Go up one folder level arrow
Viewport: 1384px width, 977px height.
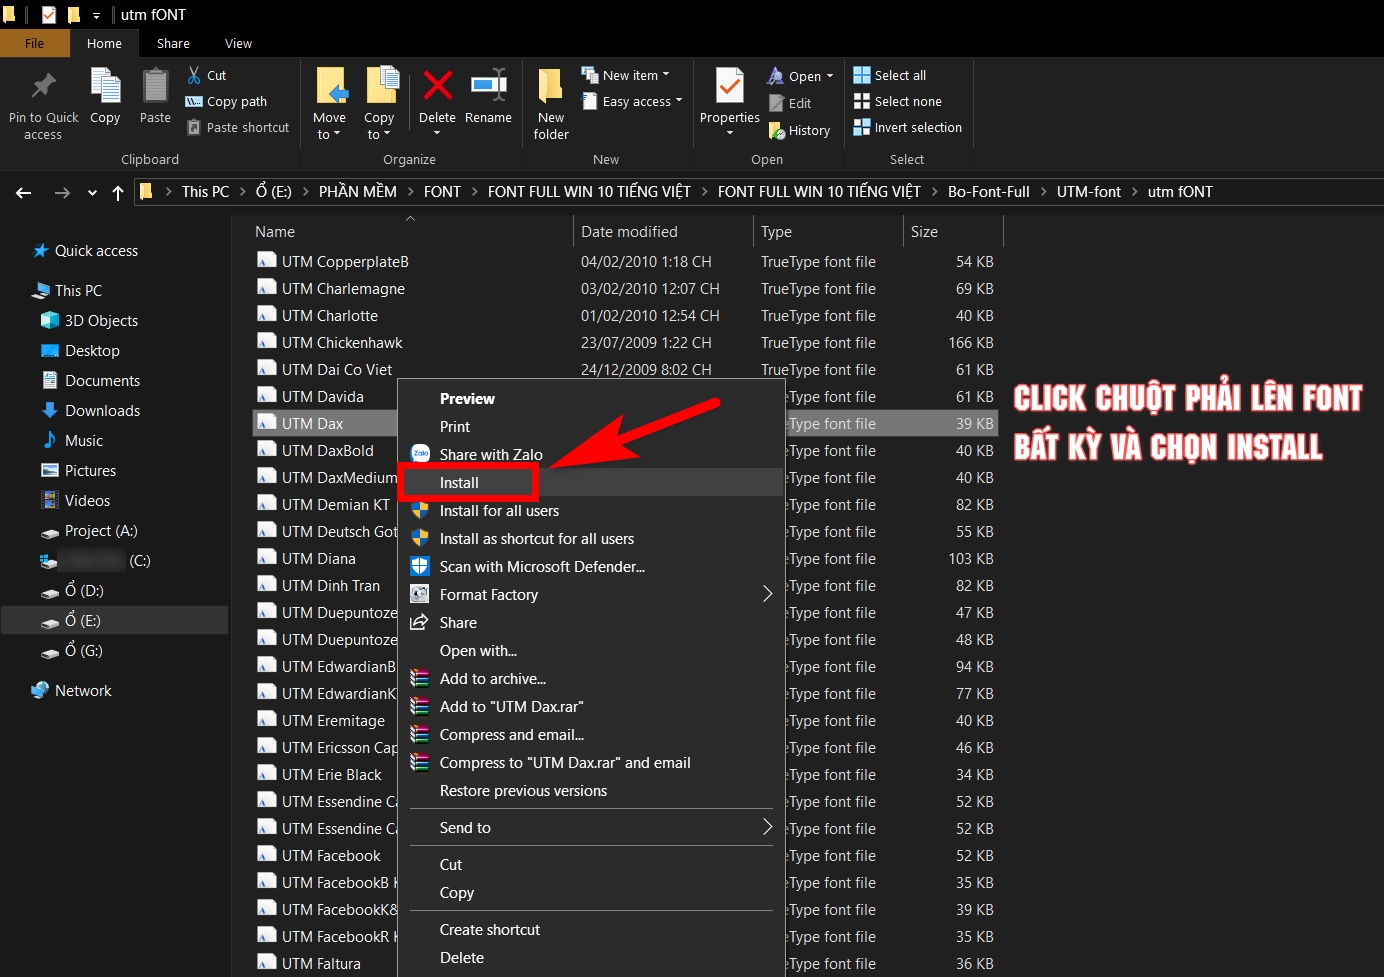(118, 192)
